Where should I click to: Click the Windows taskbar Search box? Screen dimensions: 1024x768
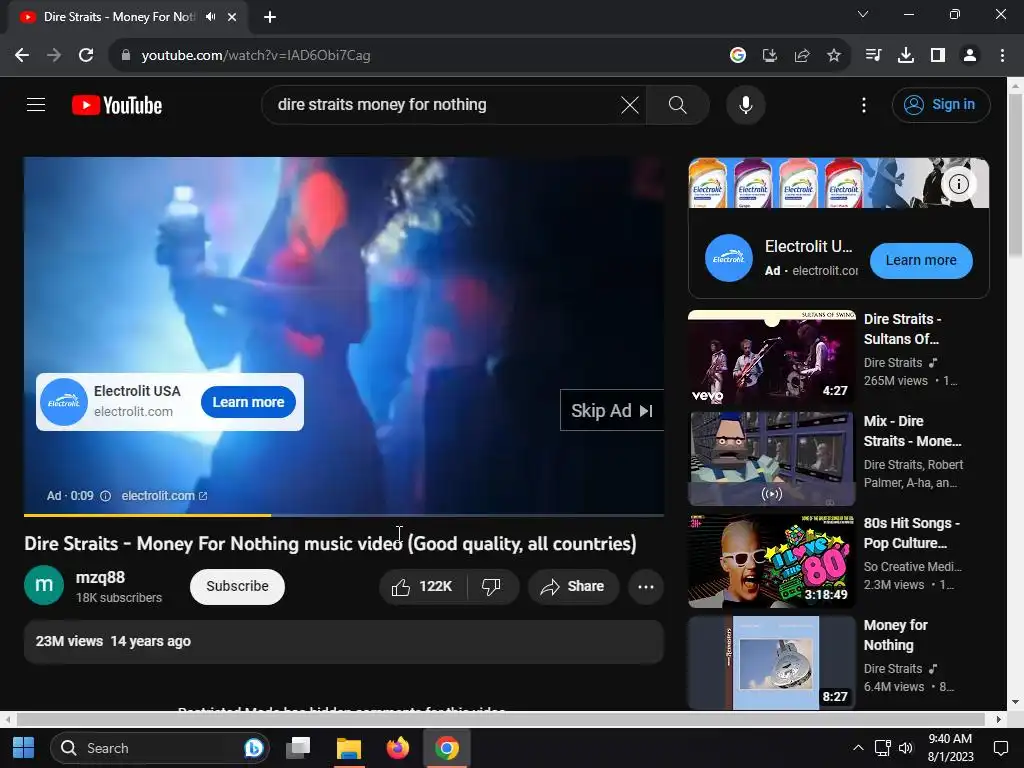pyautogui.click(x=160, y=748)
